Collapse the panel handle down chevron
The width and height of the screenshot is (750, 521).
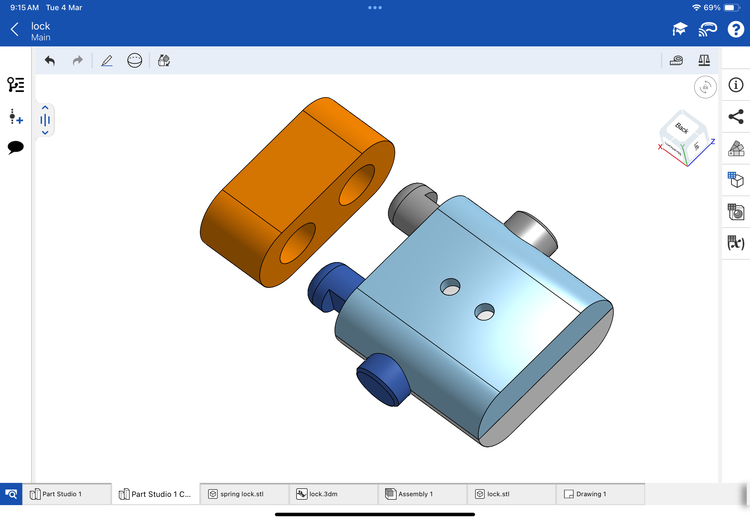click(45, 132)
